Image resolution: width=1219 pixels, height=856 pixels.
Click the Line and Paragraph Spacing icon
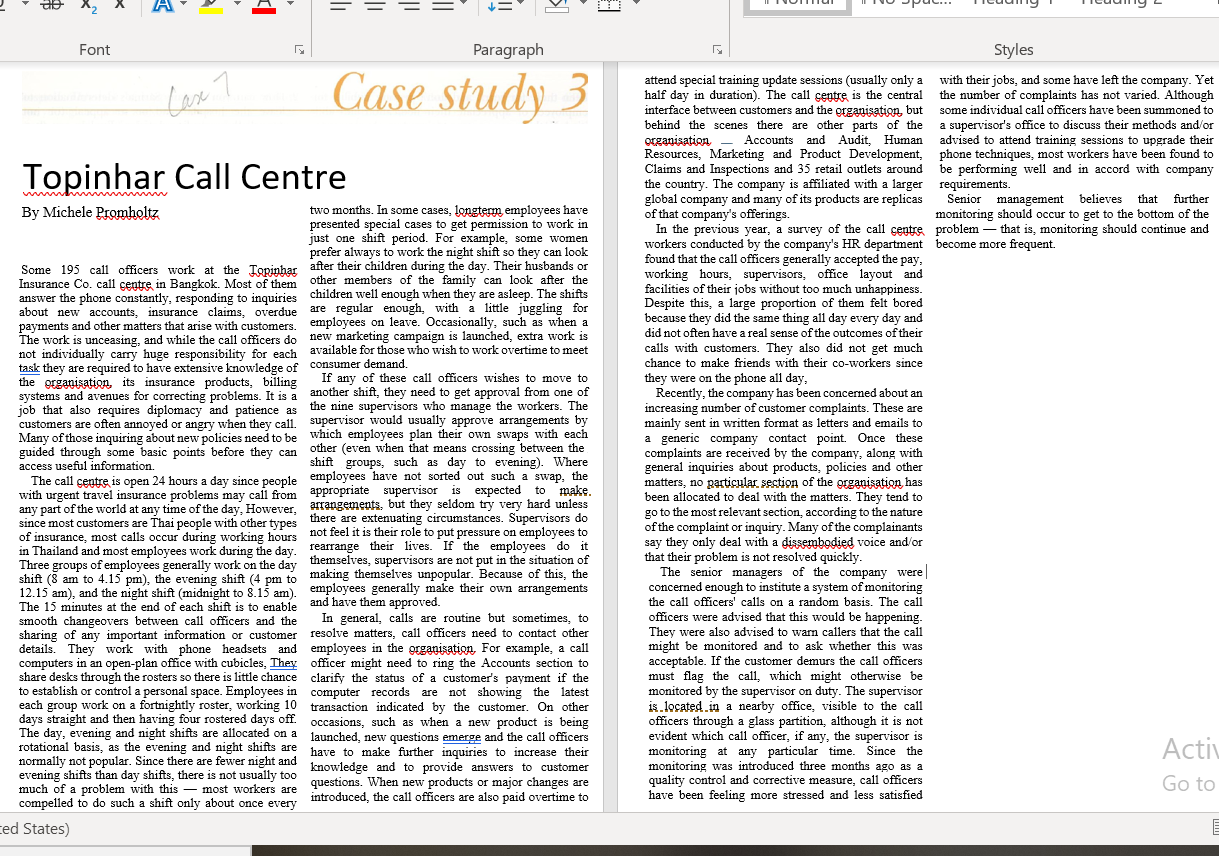click(x=500, y=5)
